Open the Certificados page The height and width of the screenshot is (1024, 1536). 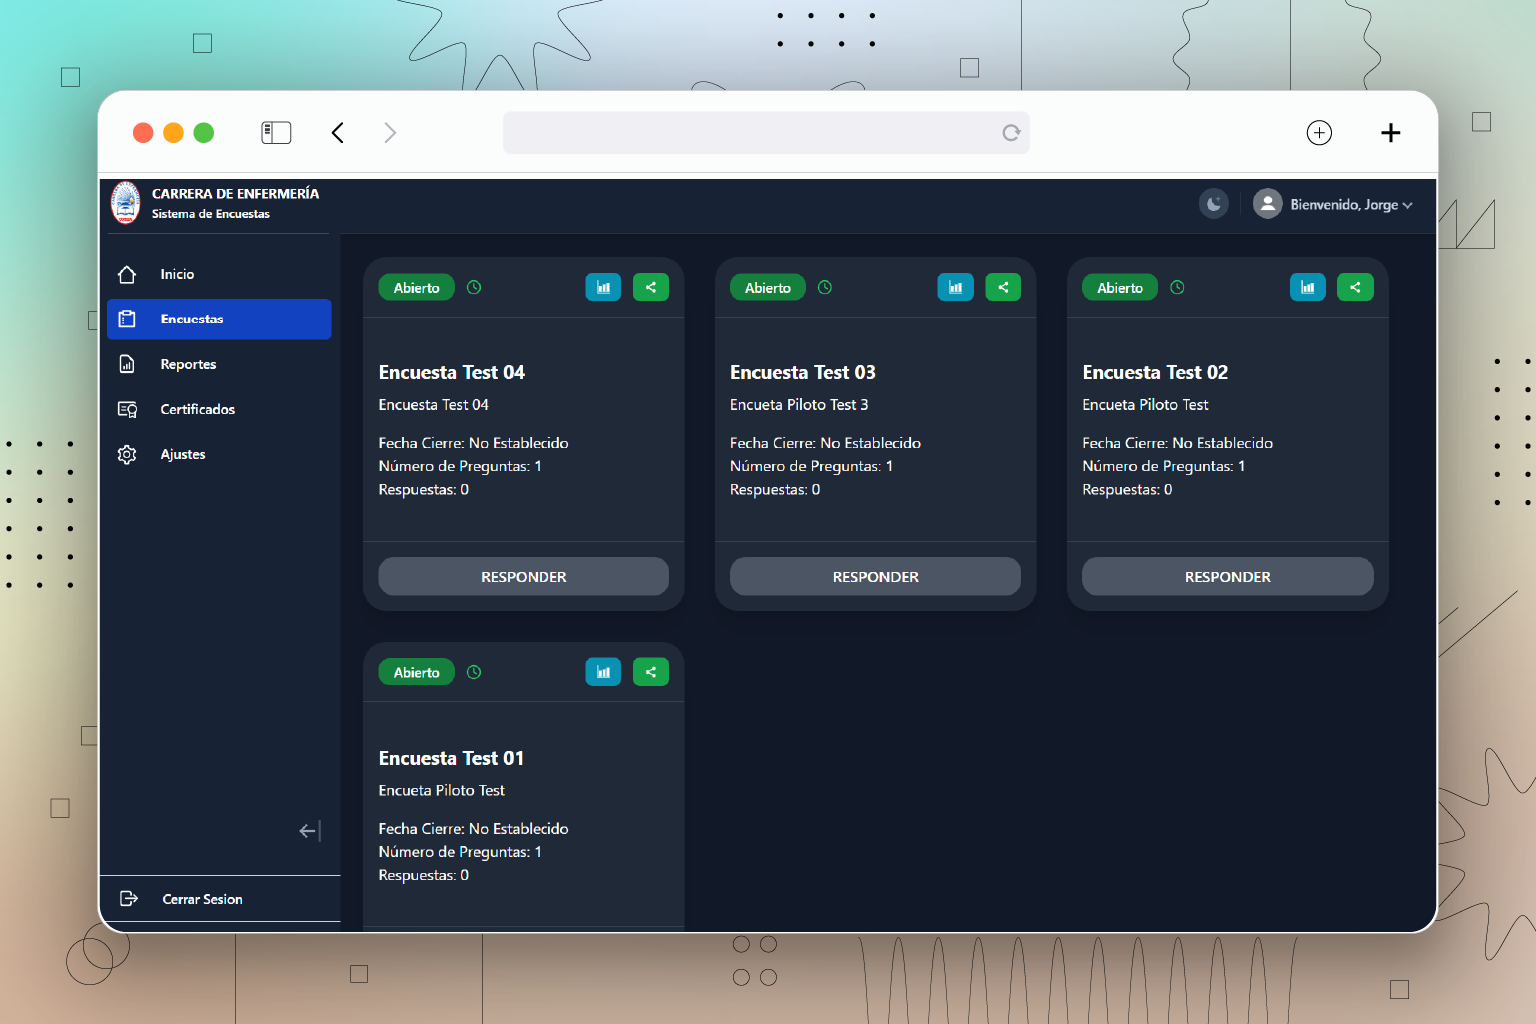click(197, 409)
